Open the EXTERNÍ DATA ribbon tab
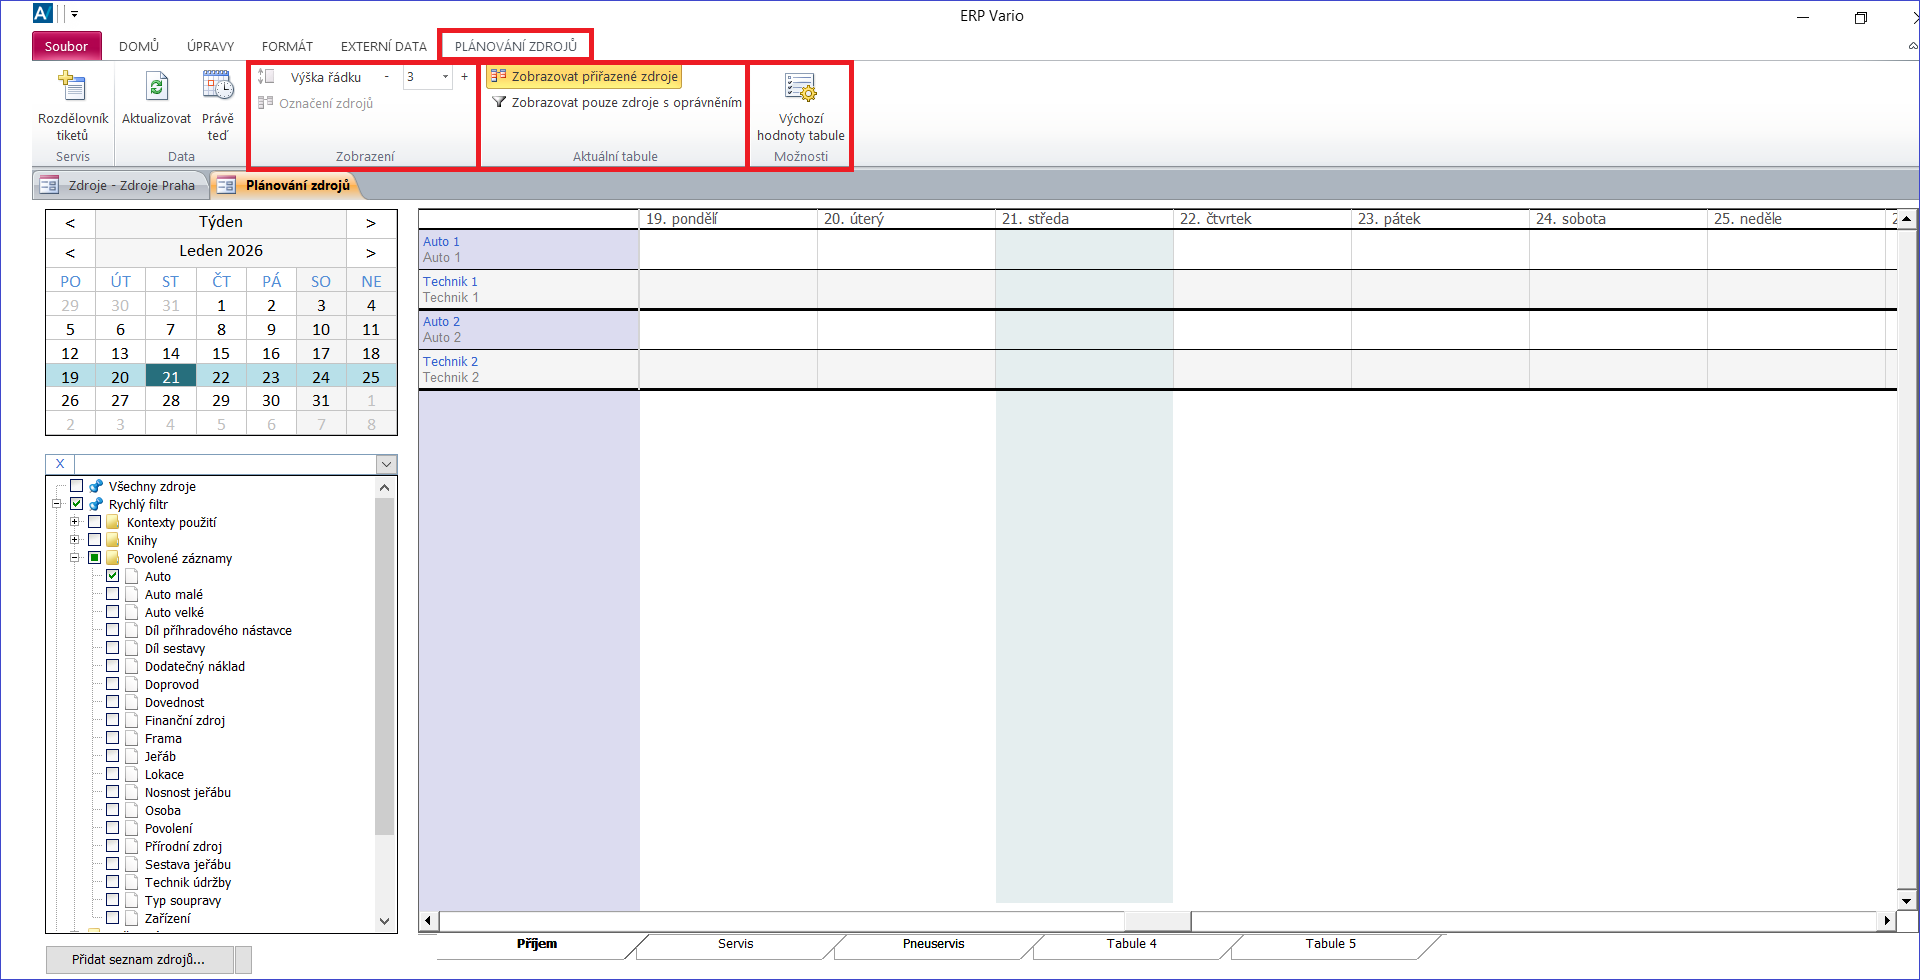The image size is (1920, 980). (383, 46)
